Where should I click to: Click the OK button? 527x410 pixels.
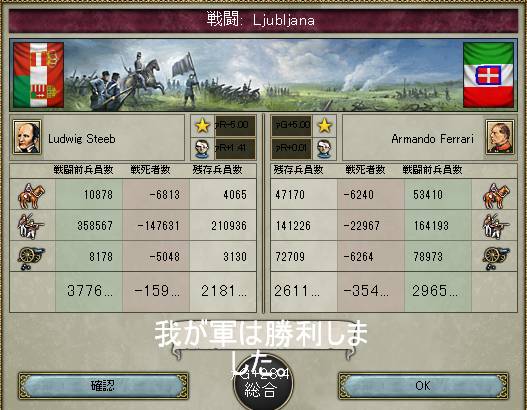(x=423, y=386)
